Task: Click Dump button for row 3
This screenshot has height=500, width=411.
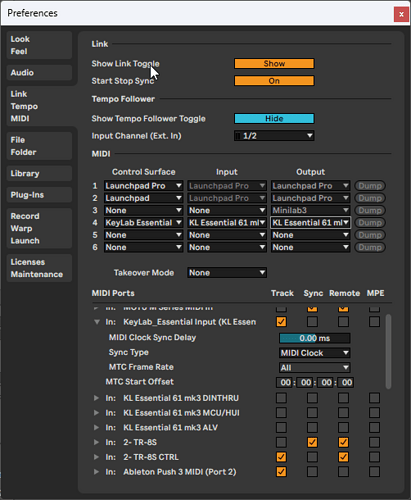Action: pos(370,210)
